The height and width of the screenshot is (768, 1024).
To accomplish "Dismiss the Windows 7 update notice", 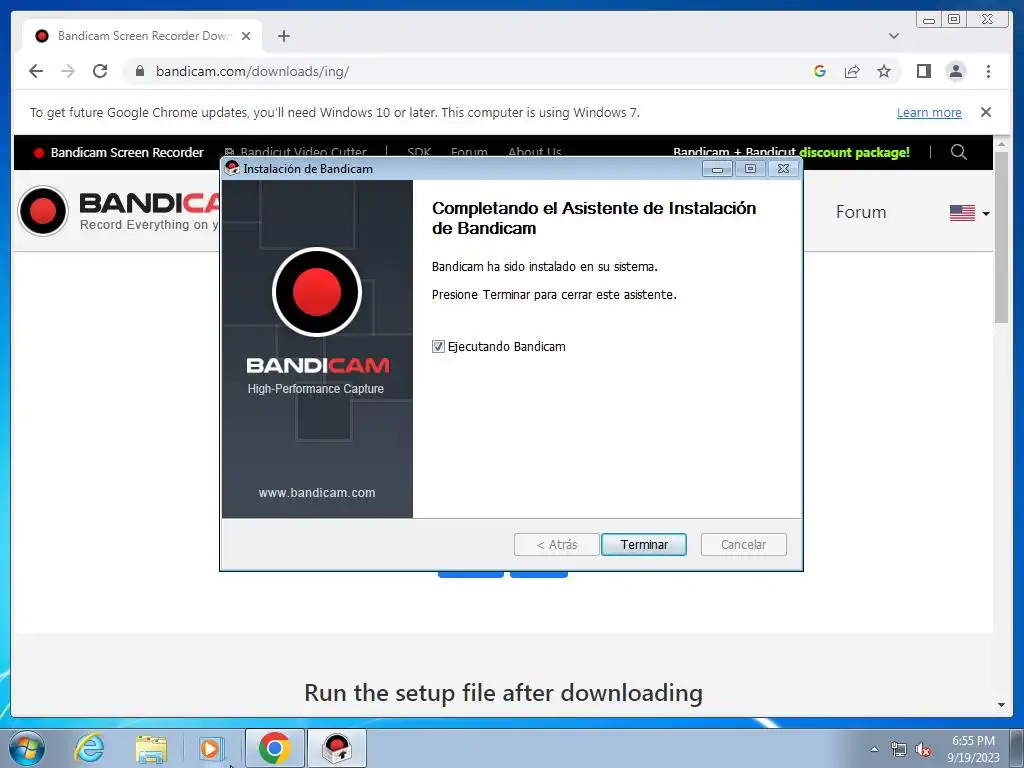I will click(x=985, y=112).
